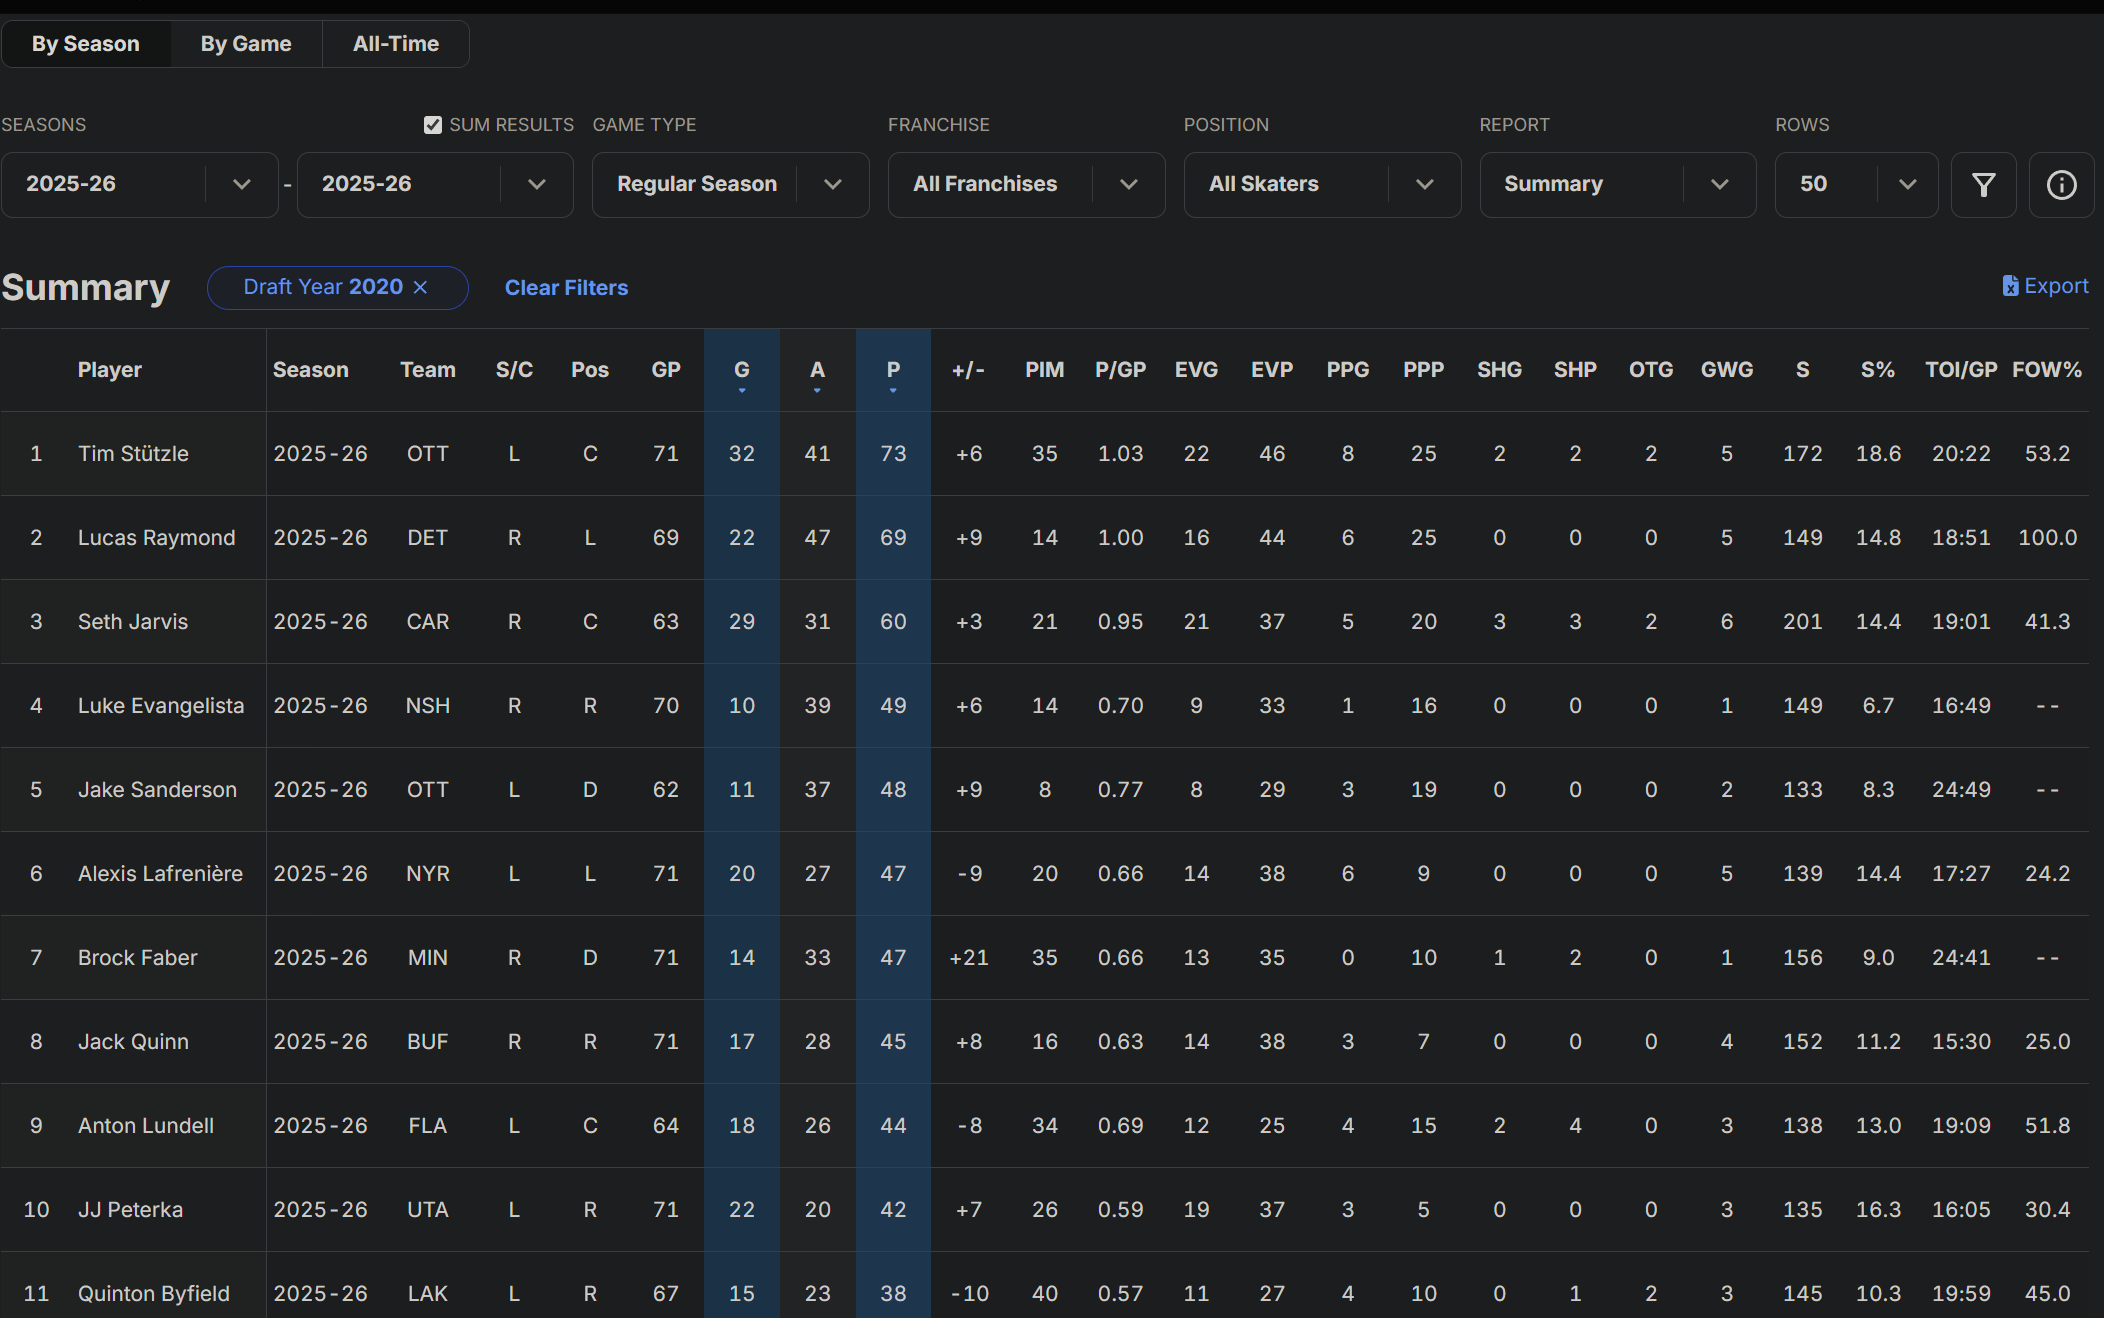Open Tim Stützle player link
The width and height of the screenshot is (2104, 1318).
(x=133, y=454)
